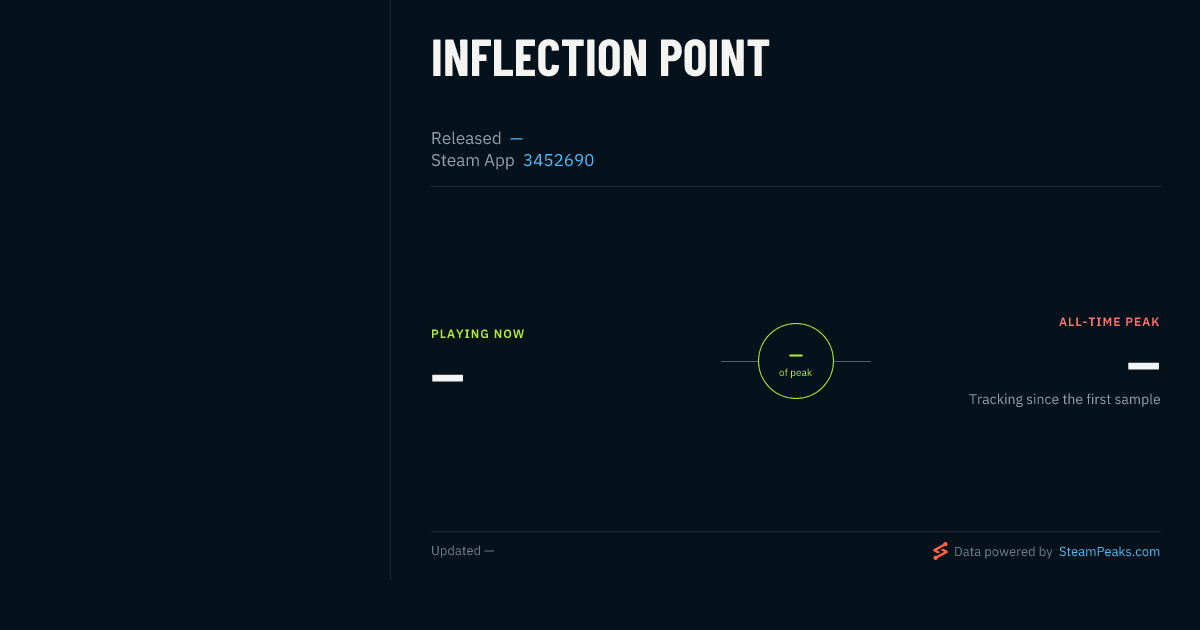The width and height of the screenshot is (1200, 630).
Task: Click Tracking since the first sample text
Action: [1064, 399]
